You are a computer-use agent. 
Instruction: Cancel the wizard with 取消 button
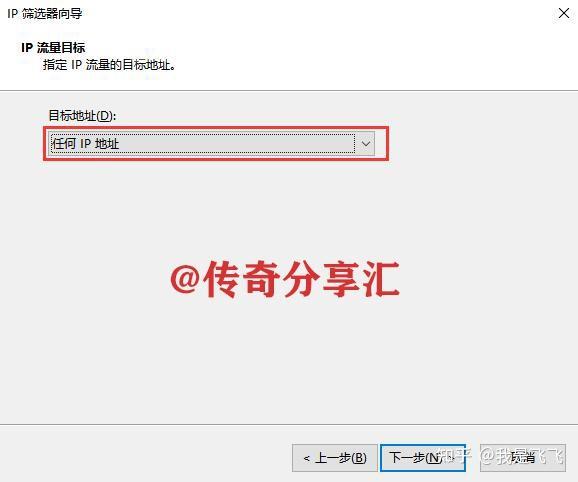pos(523,458)
